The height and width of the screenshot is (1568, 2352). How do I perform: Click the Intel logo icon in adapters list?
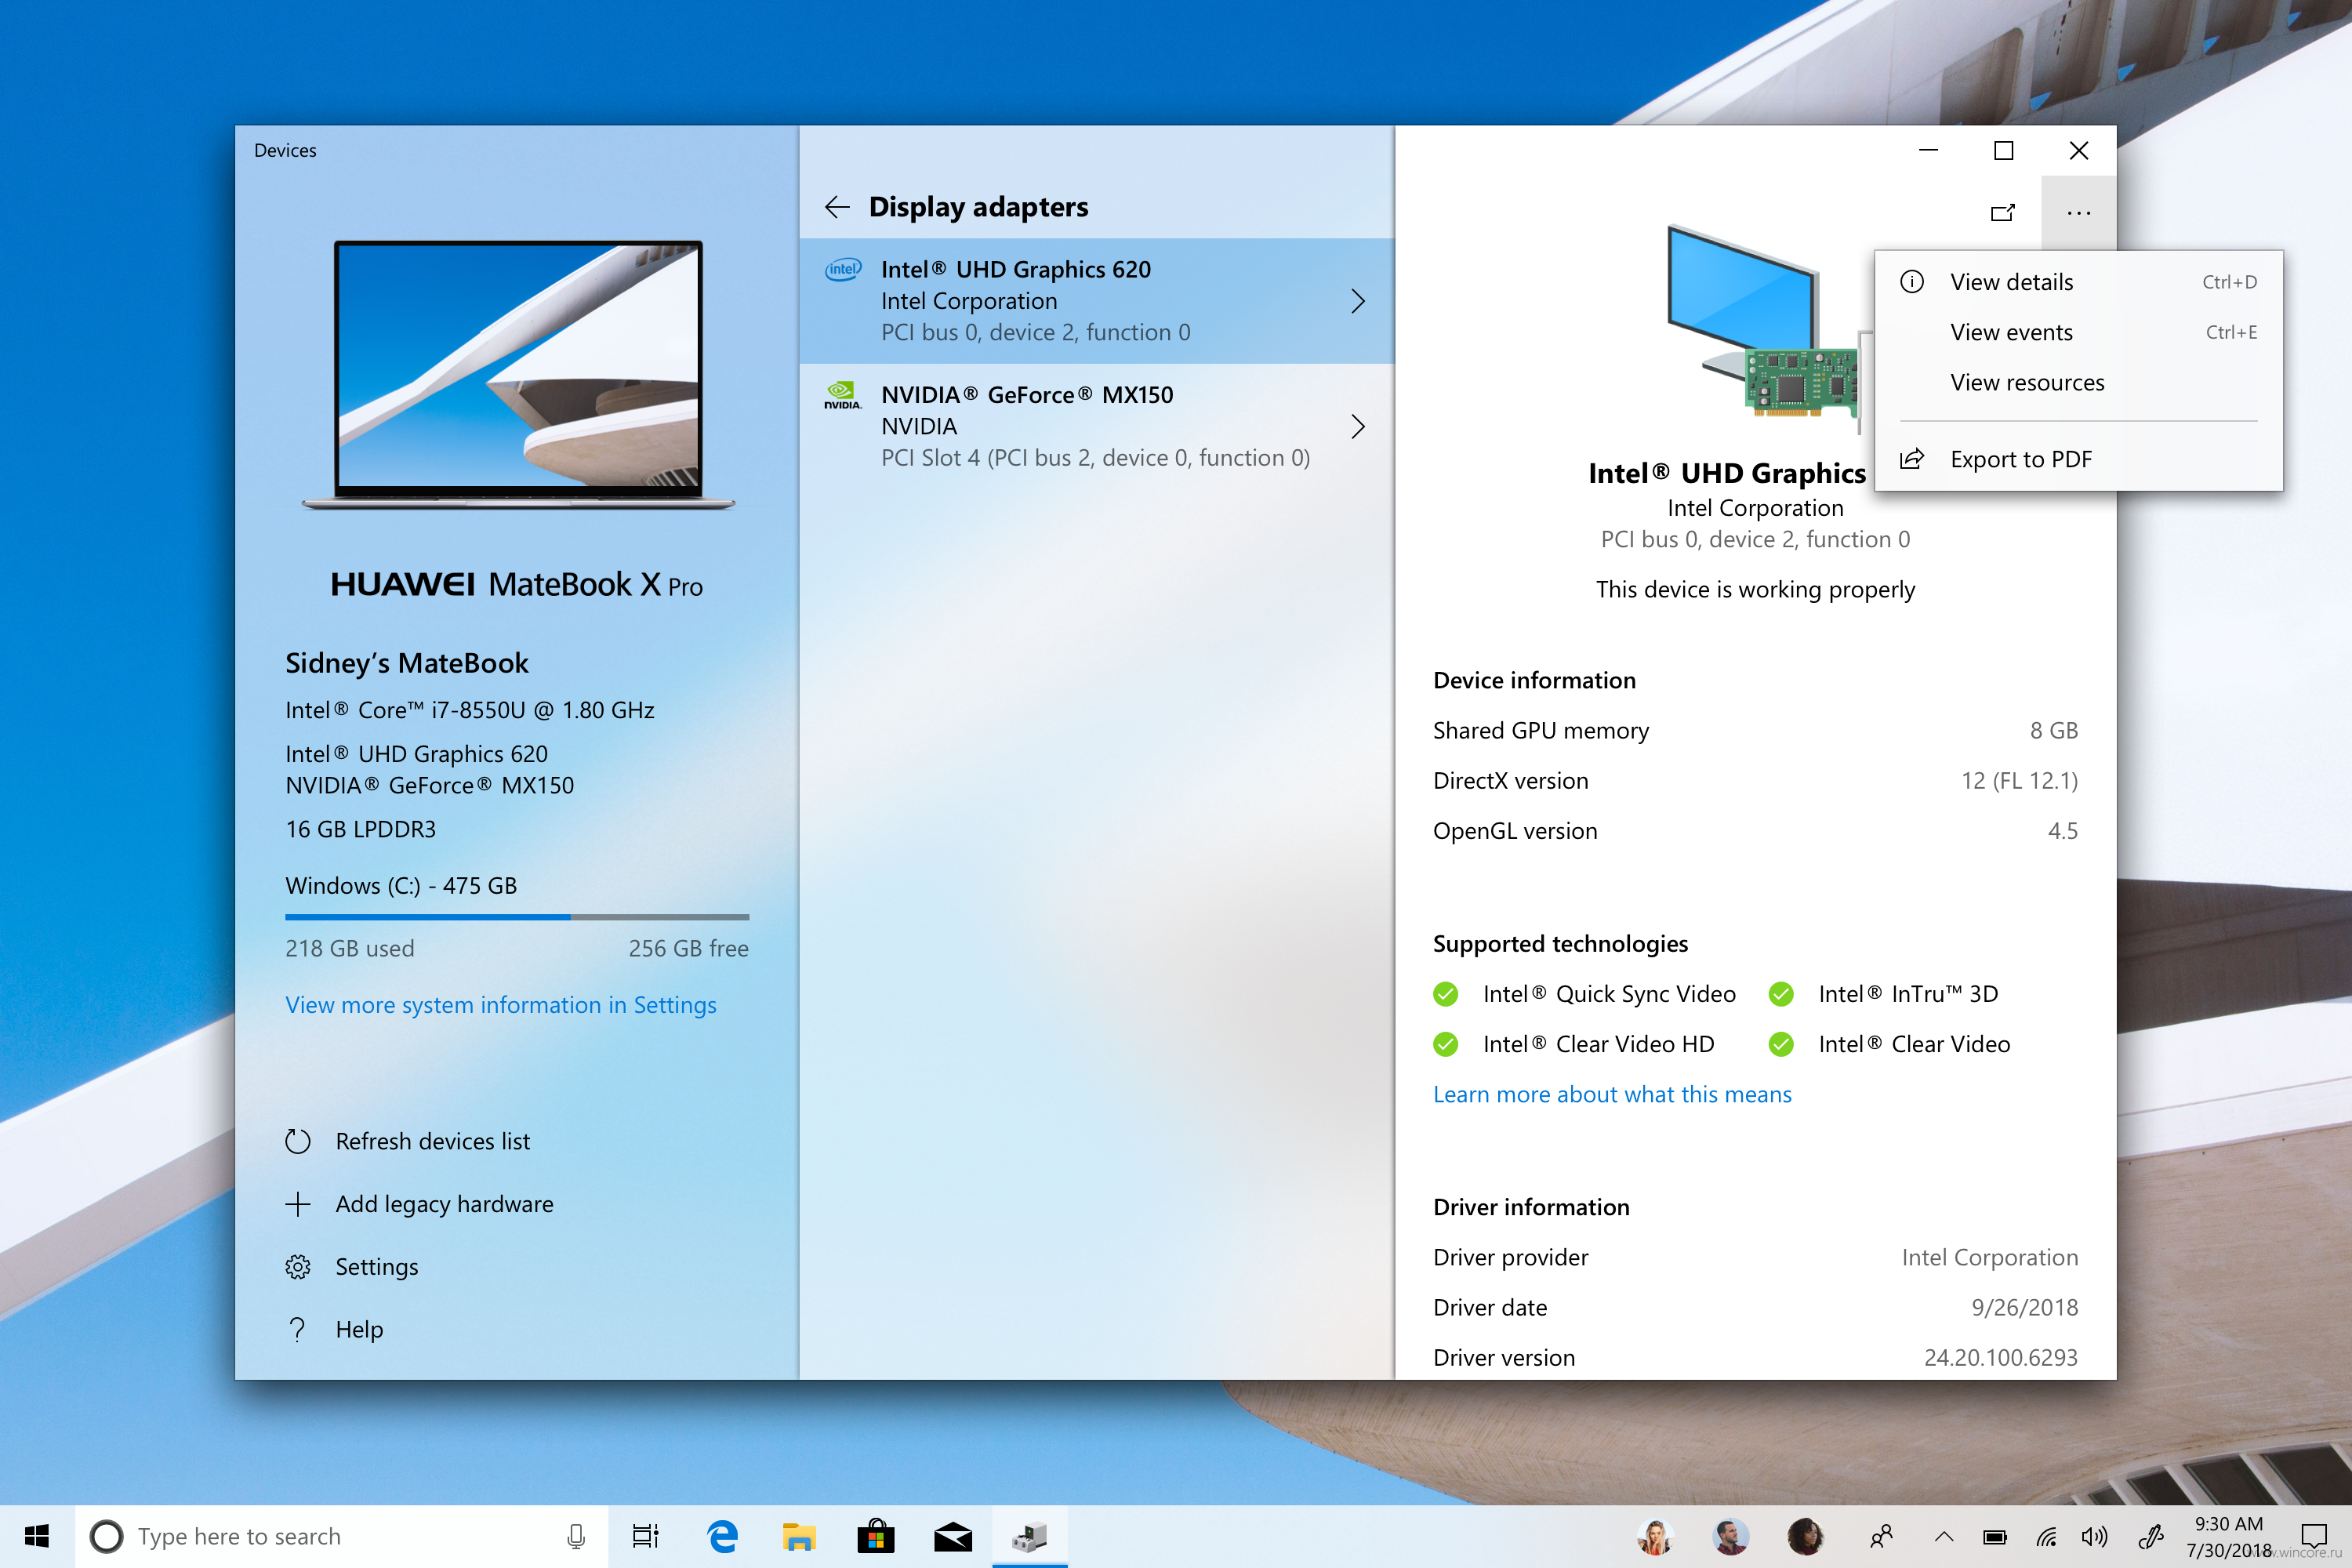pos(843,269)
